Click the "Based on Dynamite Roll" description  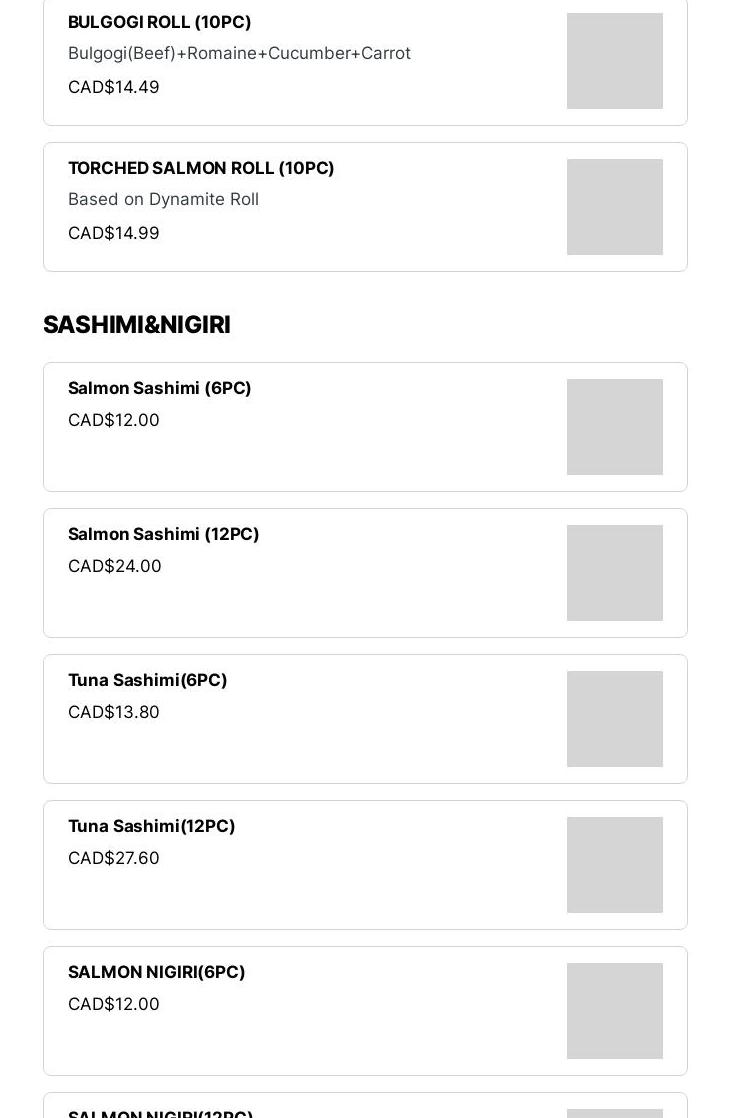163,199
